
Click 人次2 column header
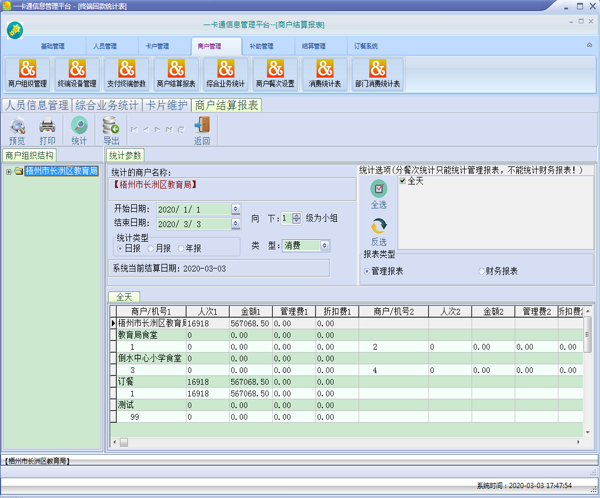[450, 312]
